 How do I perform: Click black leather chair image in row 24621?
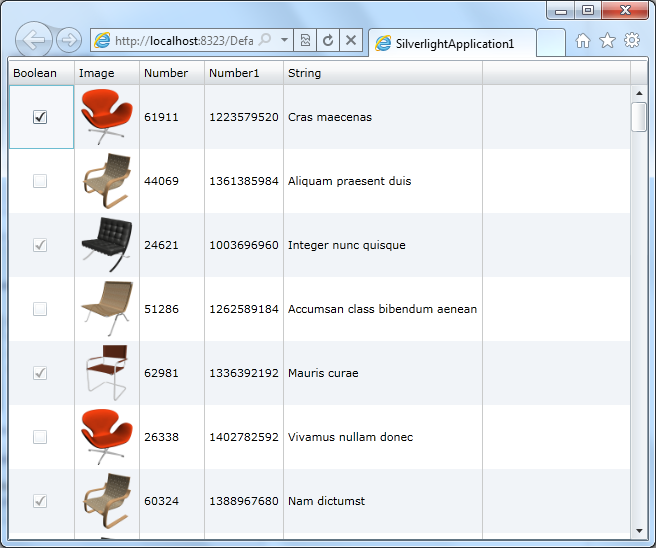coord(107,245)
